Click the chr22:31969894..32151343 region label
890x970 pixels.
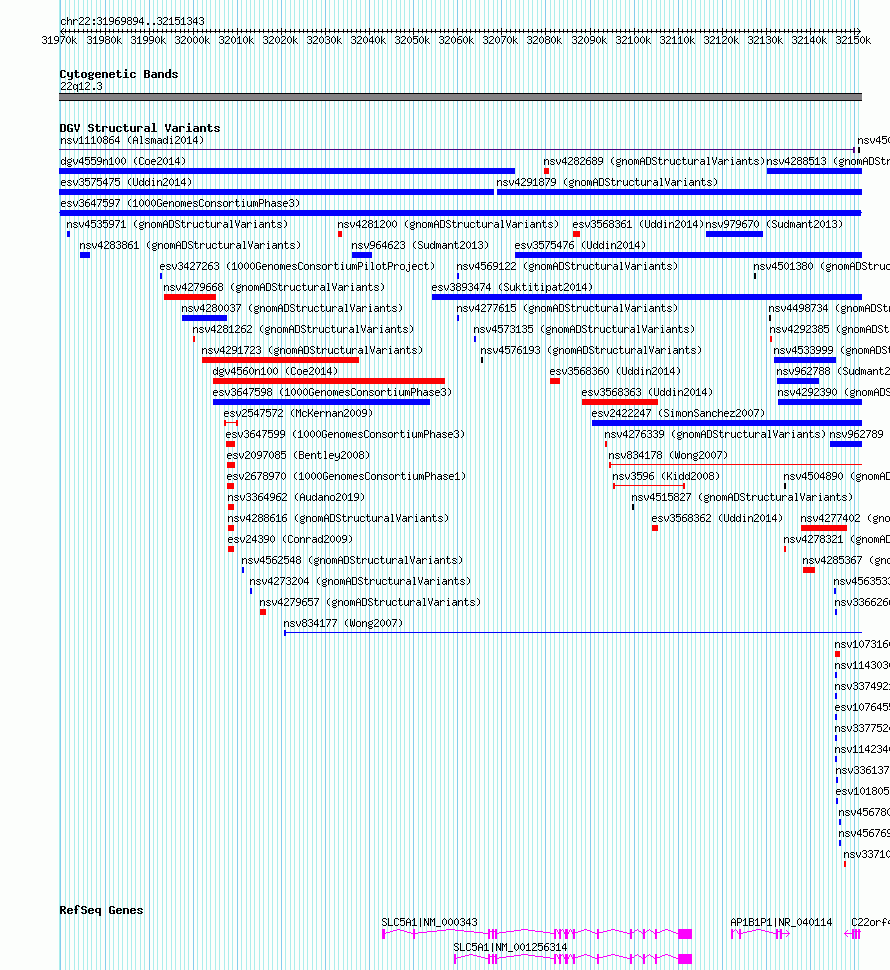coord(132,21)
